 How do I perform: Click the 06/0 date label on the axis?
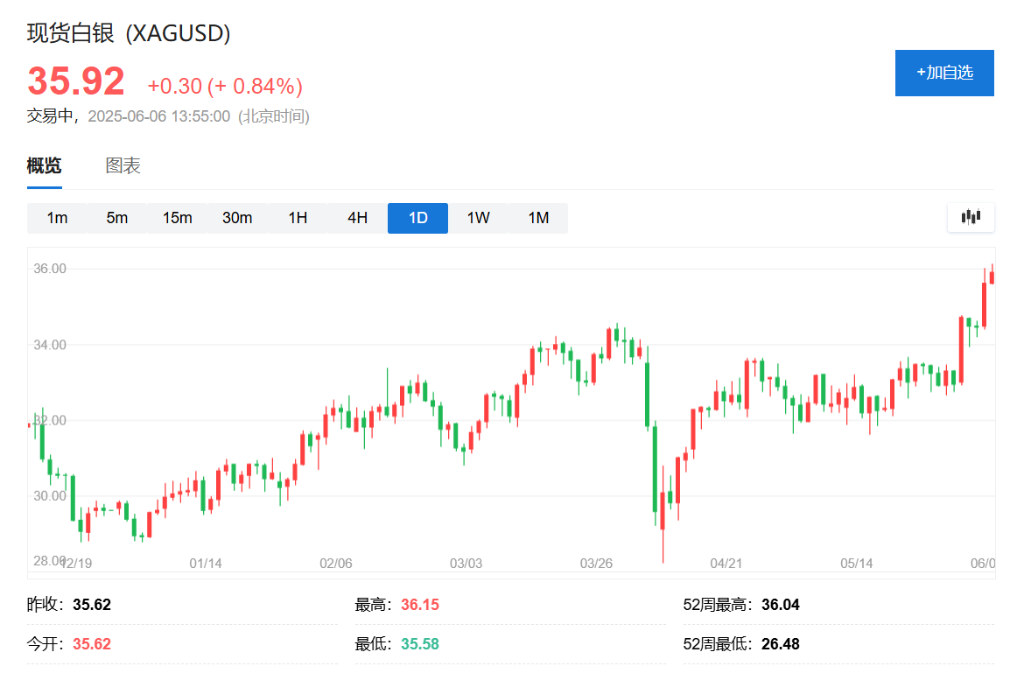985,563
